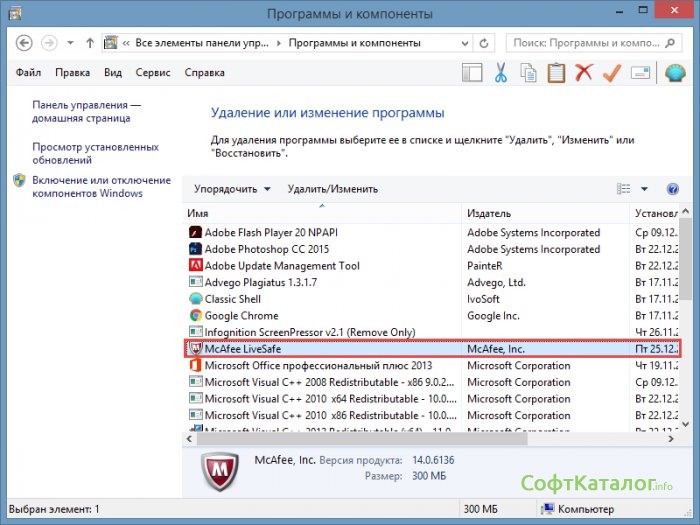The height and width of the screenshot is (525, 700).
Task: Open the Файл menu
Action: (29, 73)
